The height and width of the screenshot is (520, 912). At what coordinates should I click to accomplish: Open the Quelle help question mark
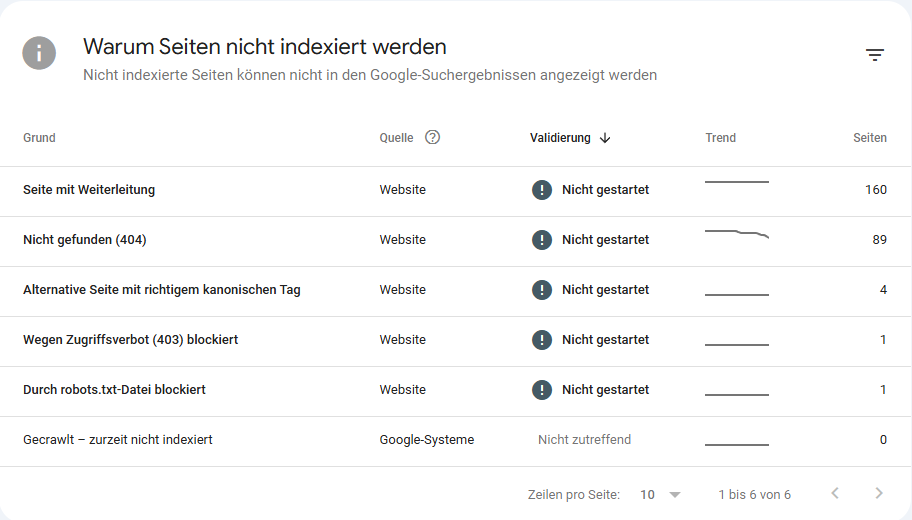(x=432, y=137)
